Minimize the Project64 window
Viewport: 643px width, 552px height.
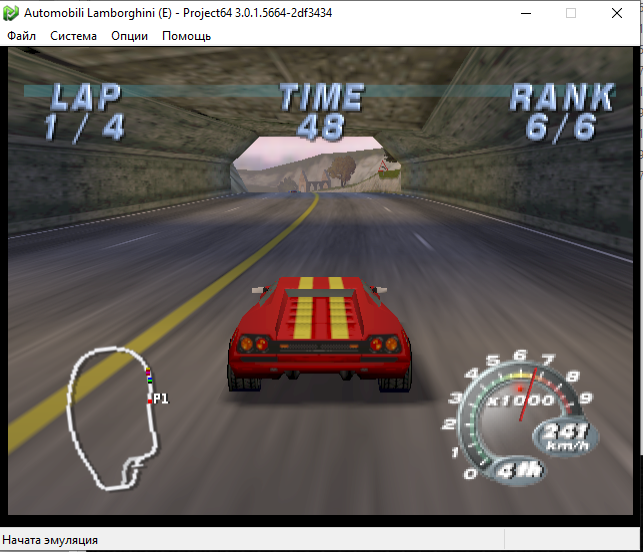pyautogui.click(x=526, y=13)
